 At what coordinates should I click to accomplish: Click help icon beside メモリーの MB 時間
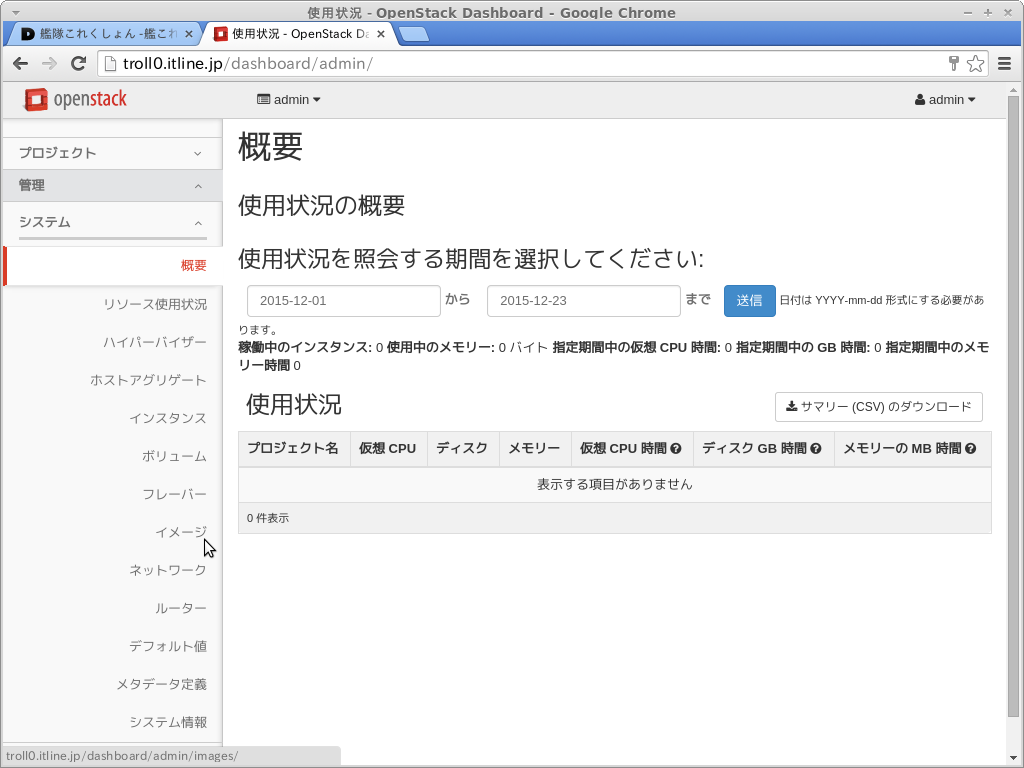pyautogui.click(x=971, y=449)
